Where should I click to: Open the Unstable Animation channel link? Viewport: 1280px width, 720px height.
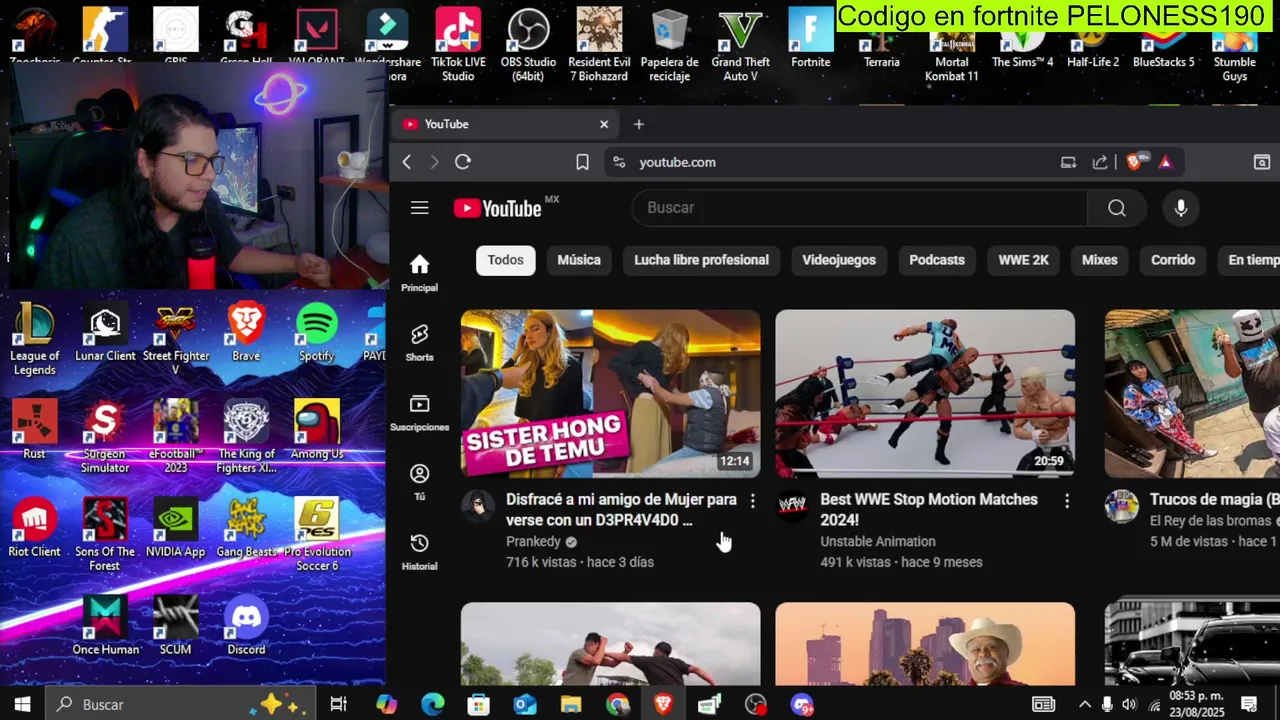click(x=877, y=541)
